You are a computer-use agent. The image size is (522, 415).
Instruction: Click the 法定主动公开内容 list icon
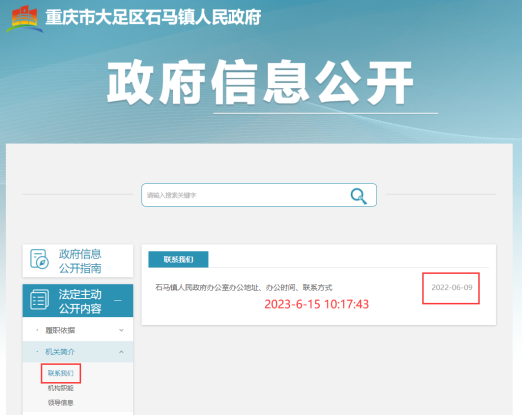click(39, 299)
